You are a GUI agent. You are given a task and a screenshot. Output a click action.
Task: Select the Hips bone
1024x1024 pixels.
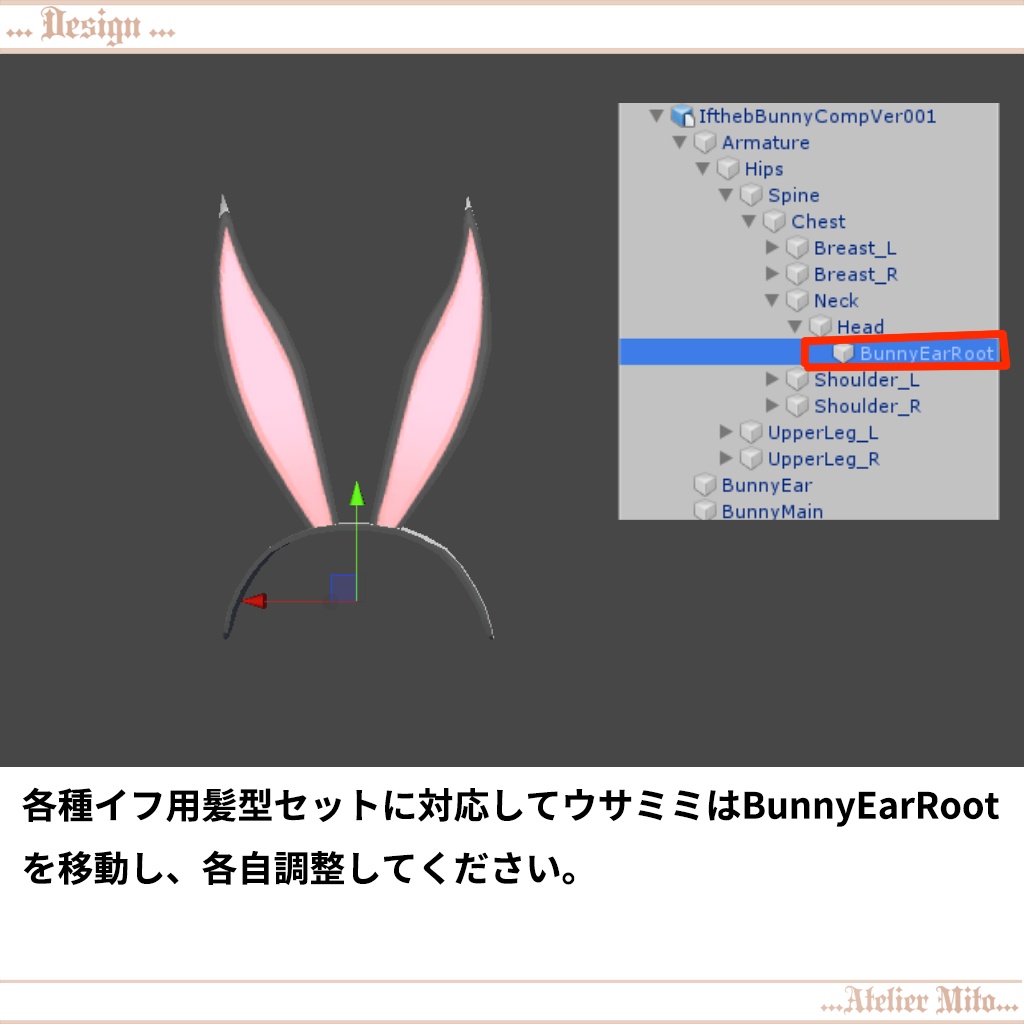click(x=764, y=168)
